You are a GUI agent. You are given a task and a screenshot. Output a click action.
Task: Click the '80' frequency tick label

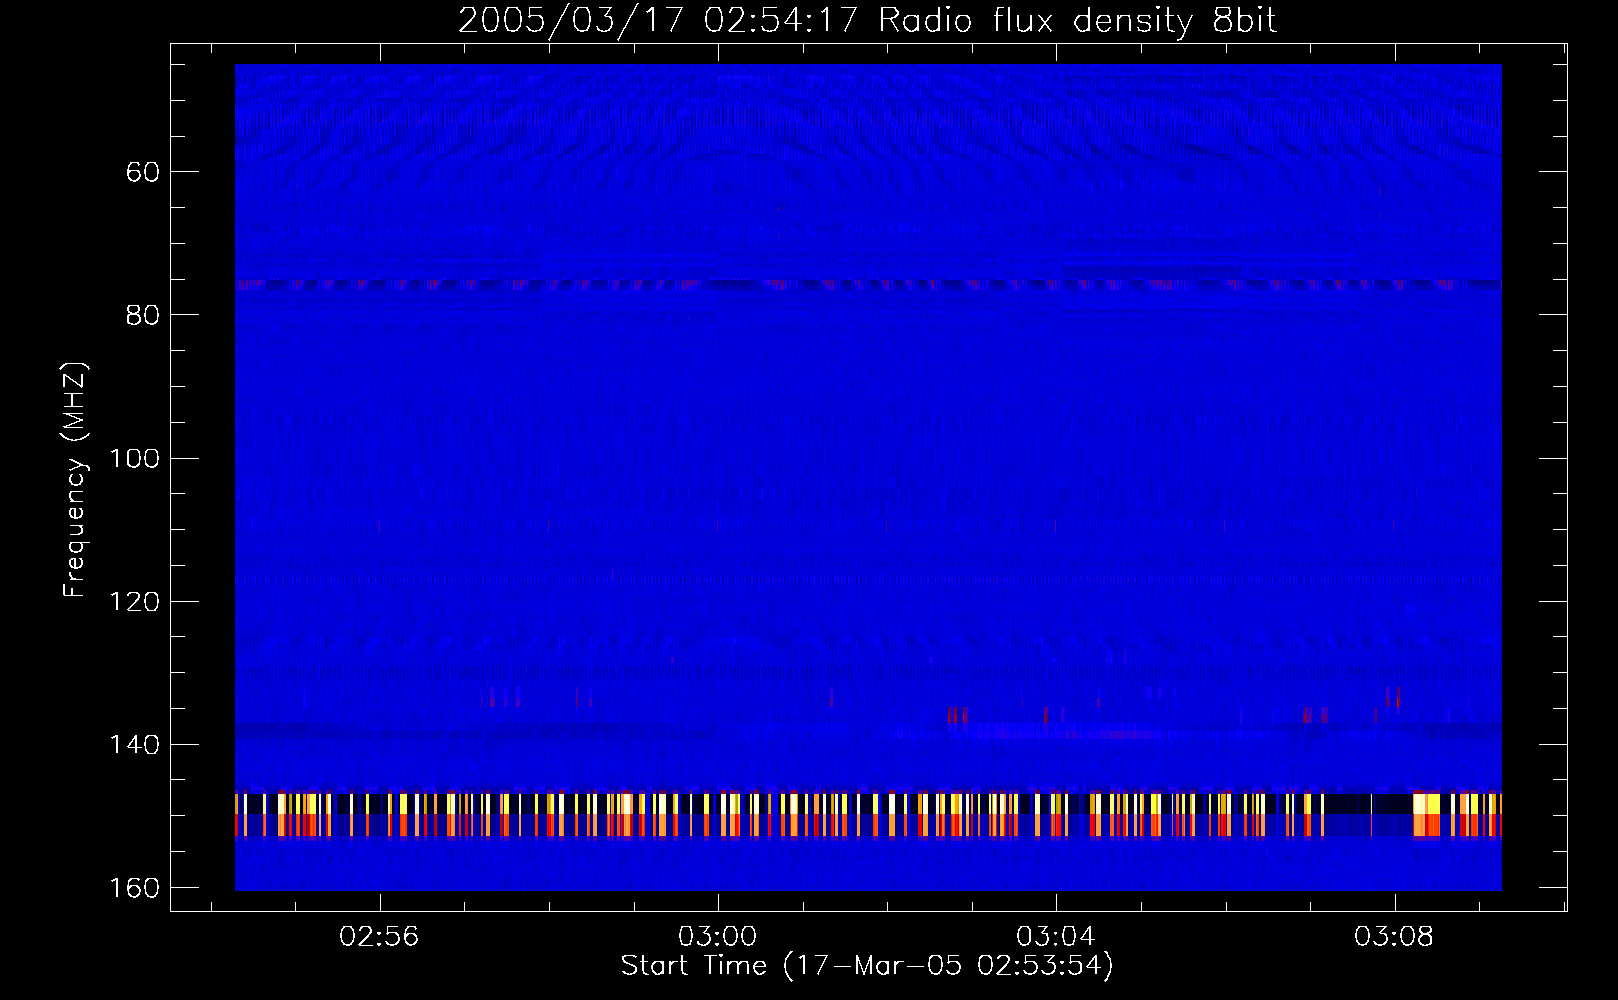143,315
